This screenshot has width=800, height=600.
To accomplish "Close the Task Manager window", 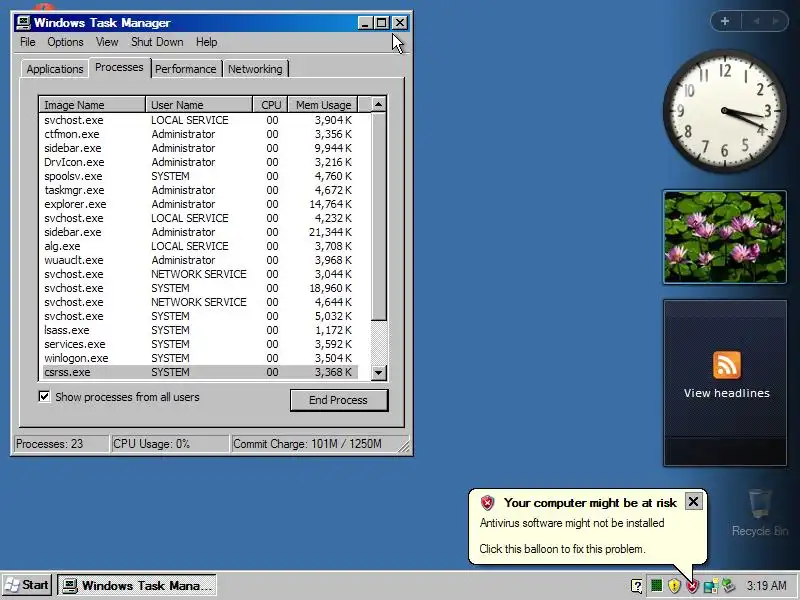I will (399, 22).
